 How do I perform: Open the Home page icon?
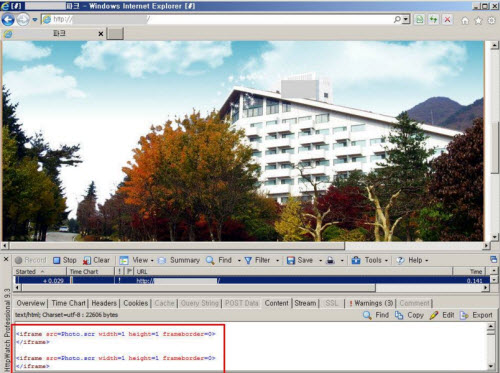pyautogui.click(x=465, y=21)
